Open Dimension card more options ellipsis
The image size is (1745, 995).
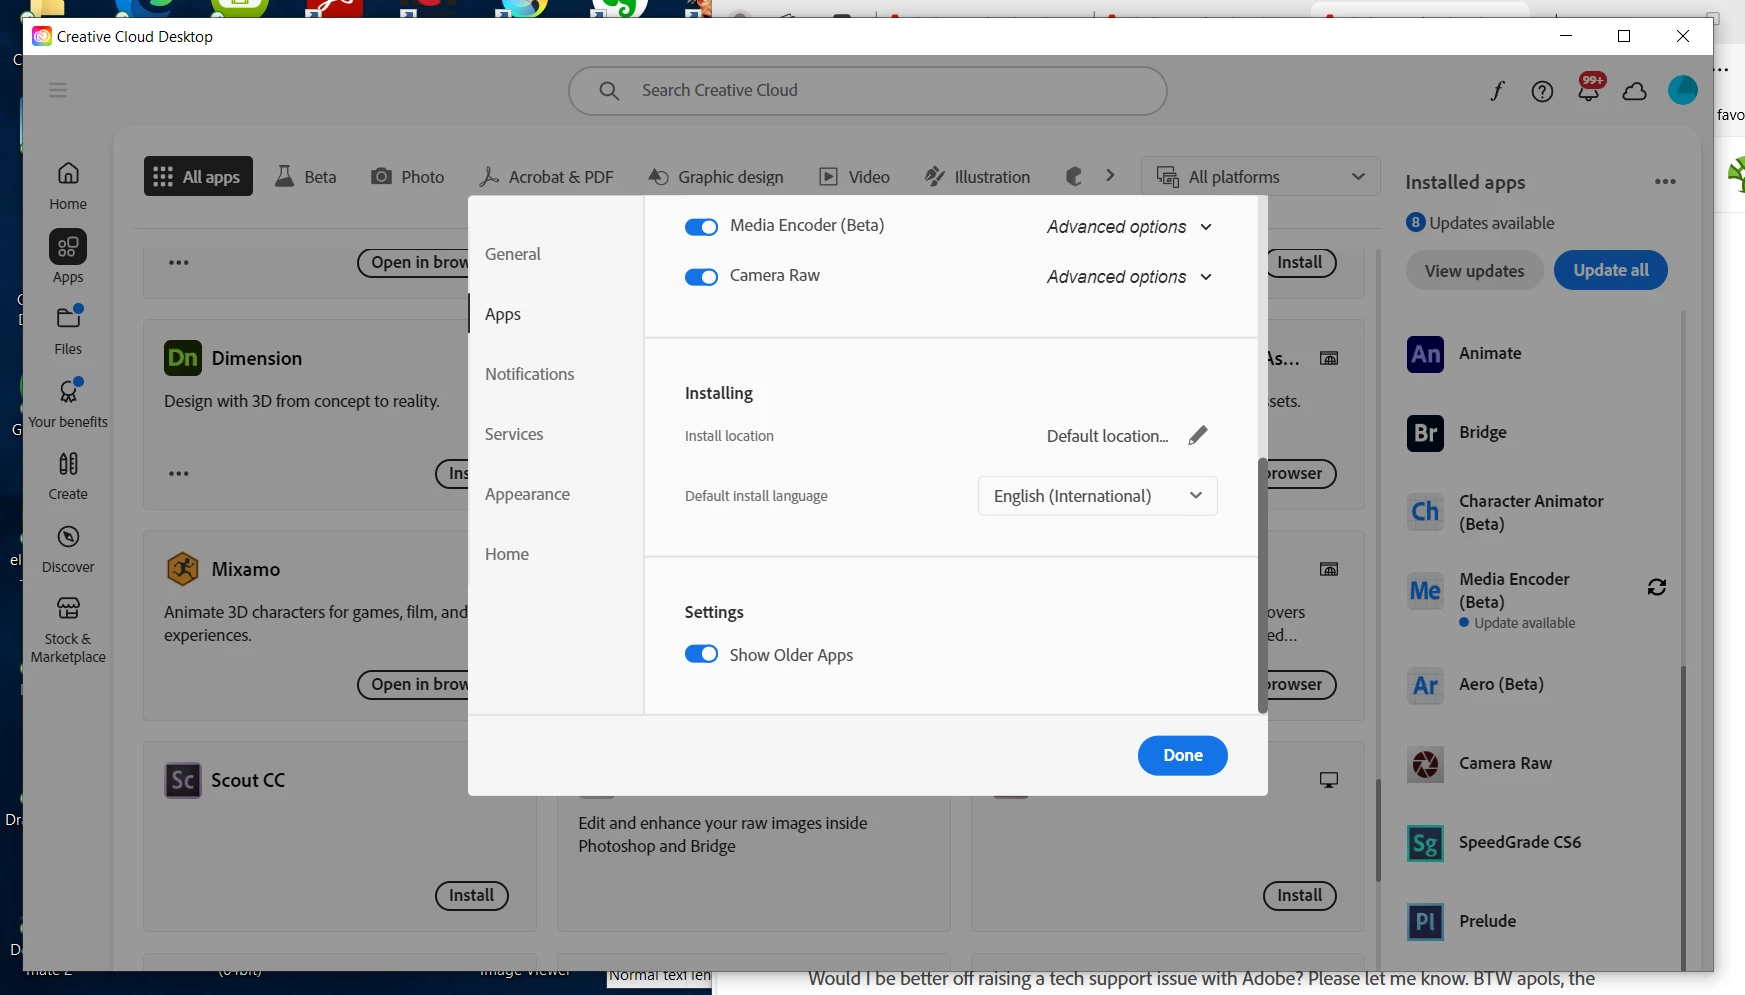click(x=179, y=474)
